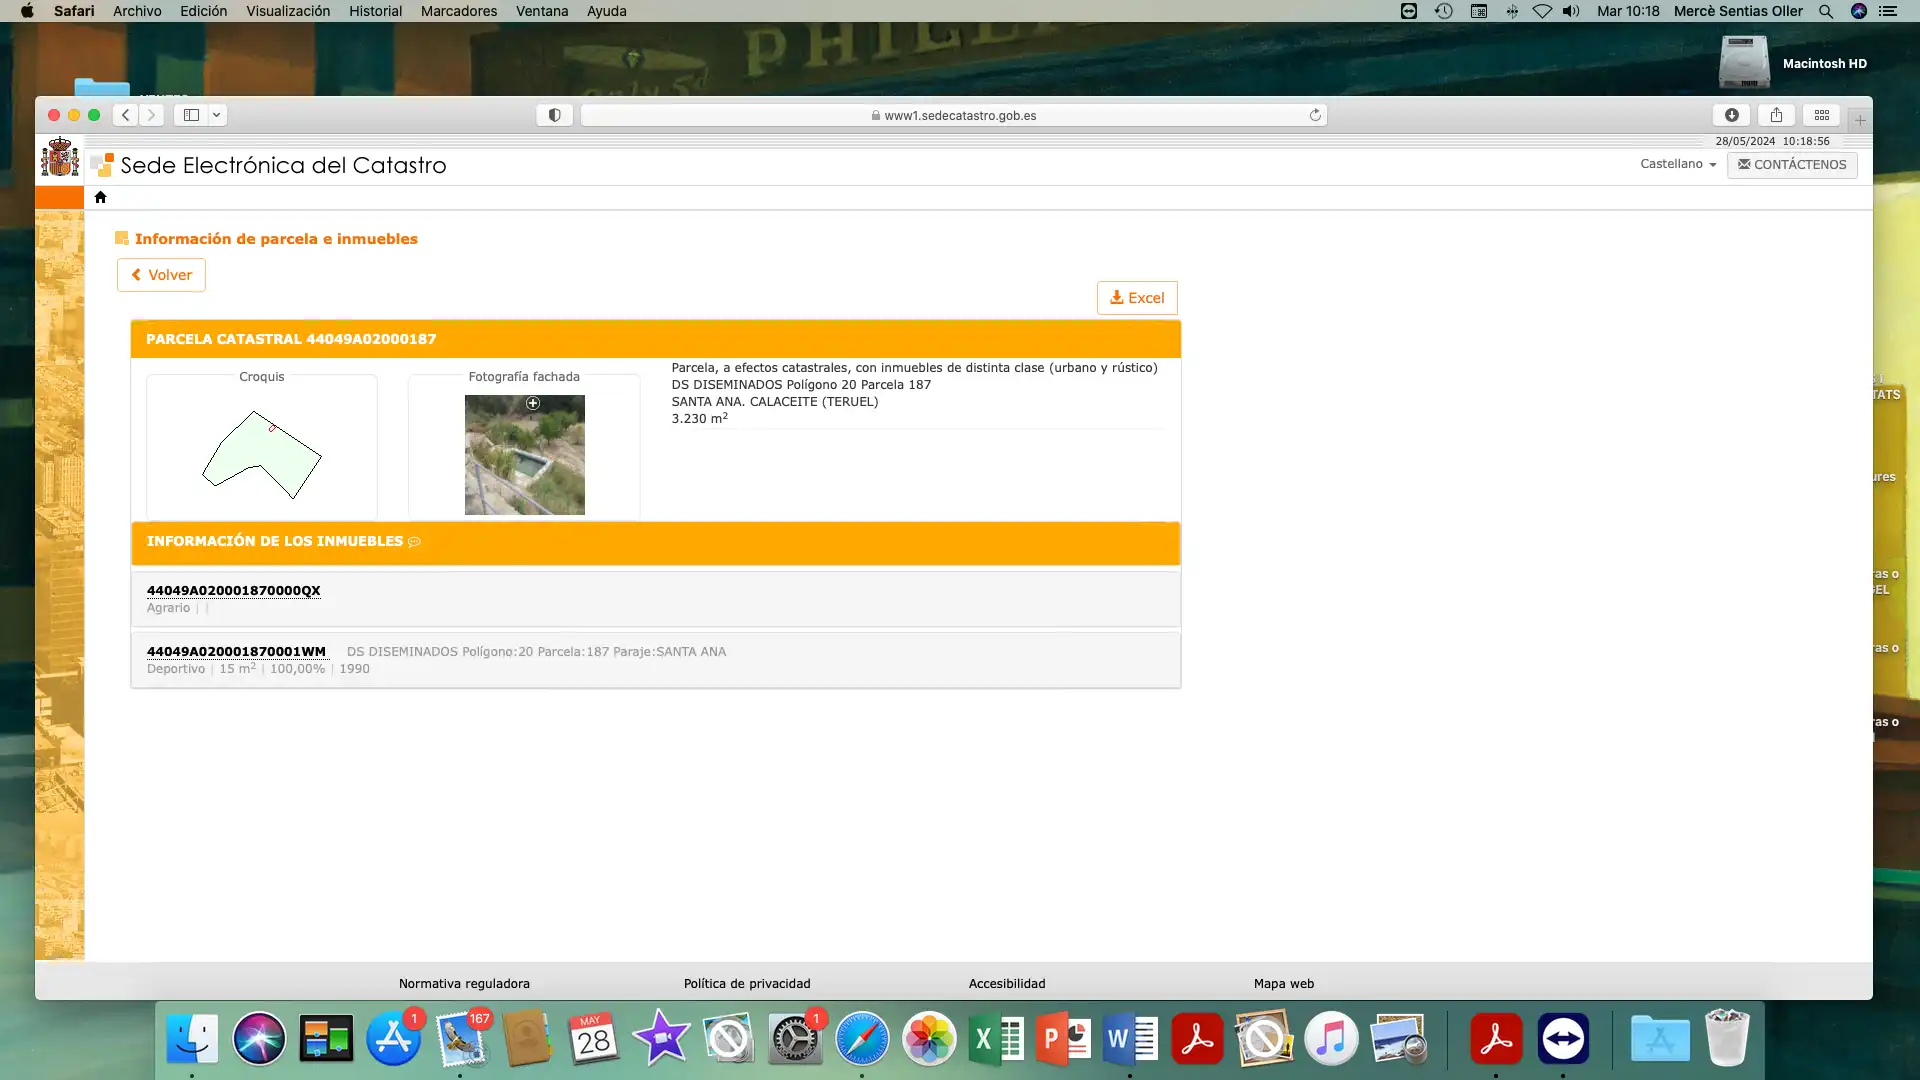Viewport: 1920px width, 1080px height.
Task: Open Calendar showing 28 in the Dock
Action: point(594,1039)
